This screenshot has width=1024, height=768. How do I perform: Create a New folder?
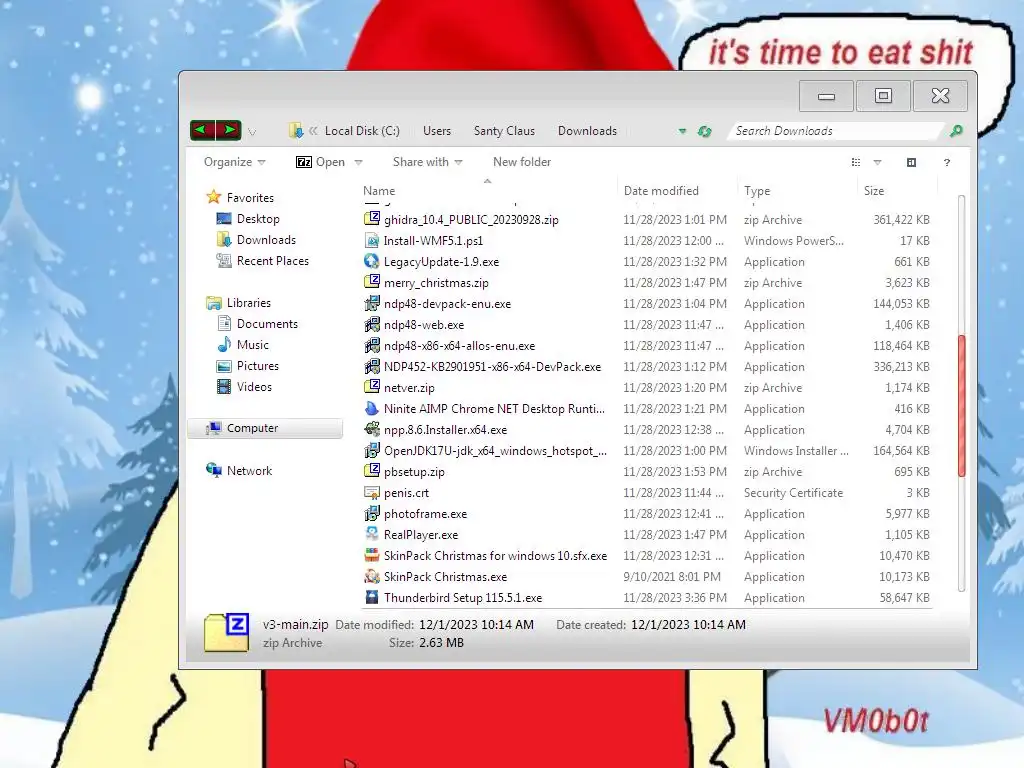pos(522,162)
